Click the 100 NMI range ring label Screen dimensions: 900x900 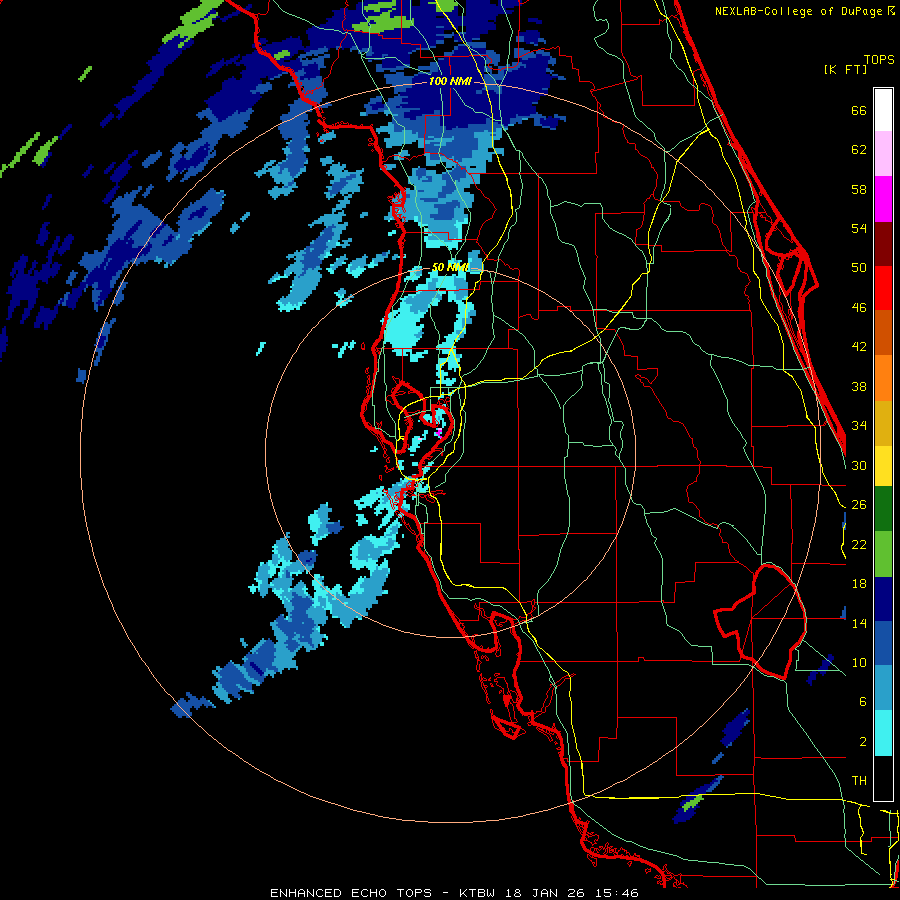pyautogui.click(x=450, y=82)
